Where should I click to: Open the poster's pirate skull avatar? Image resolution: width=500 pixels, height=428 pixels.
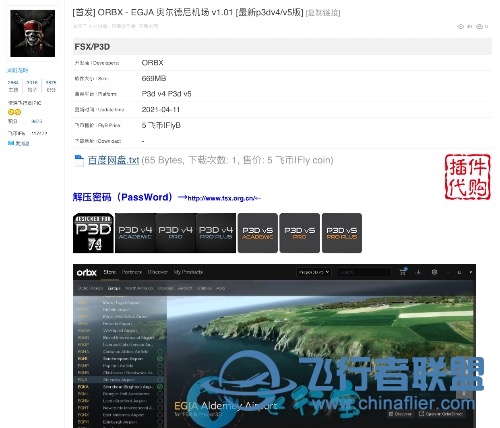point(33,33)
